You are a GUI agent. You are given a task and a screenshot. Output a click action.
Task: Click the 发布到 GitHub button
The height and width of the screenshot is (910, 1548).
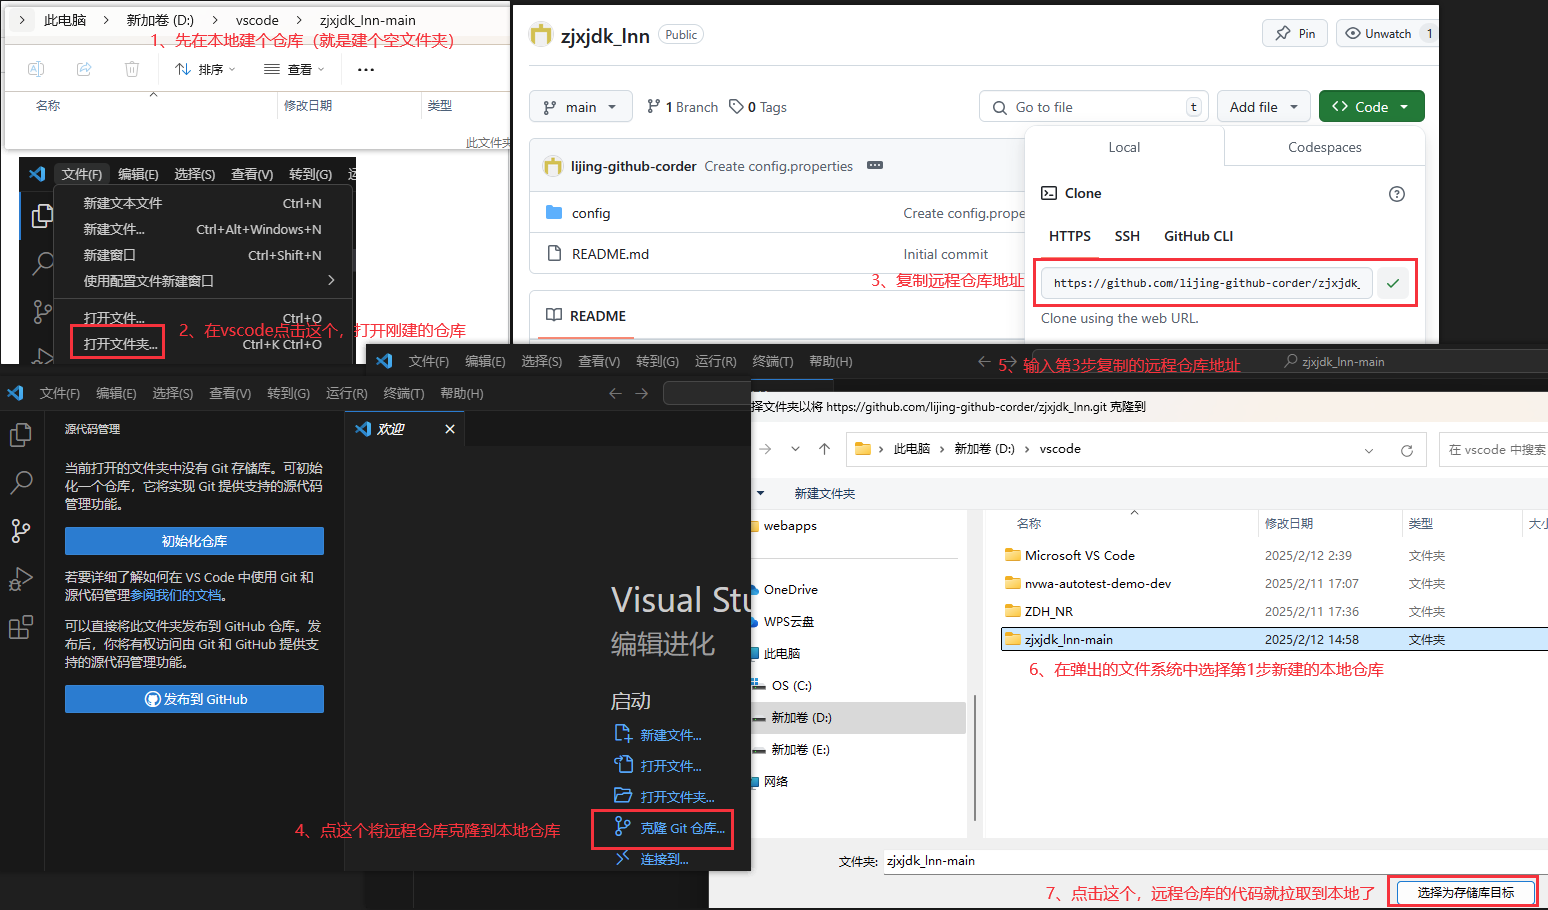[x=194, y=699]
